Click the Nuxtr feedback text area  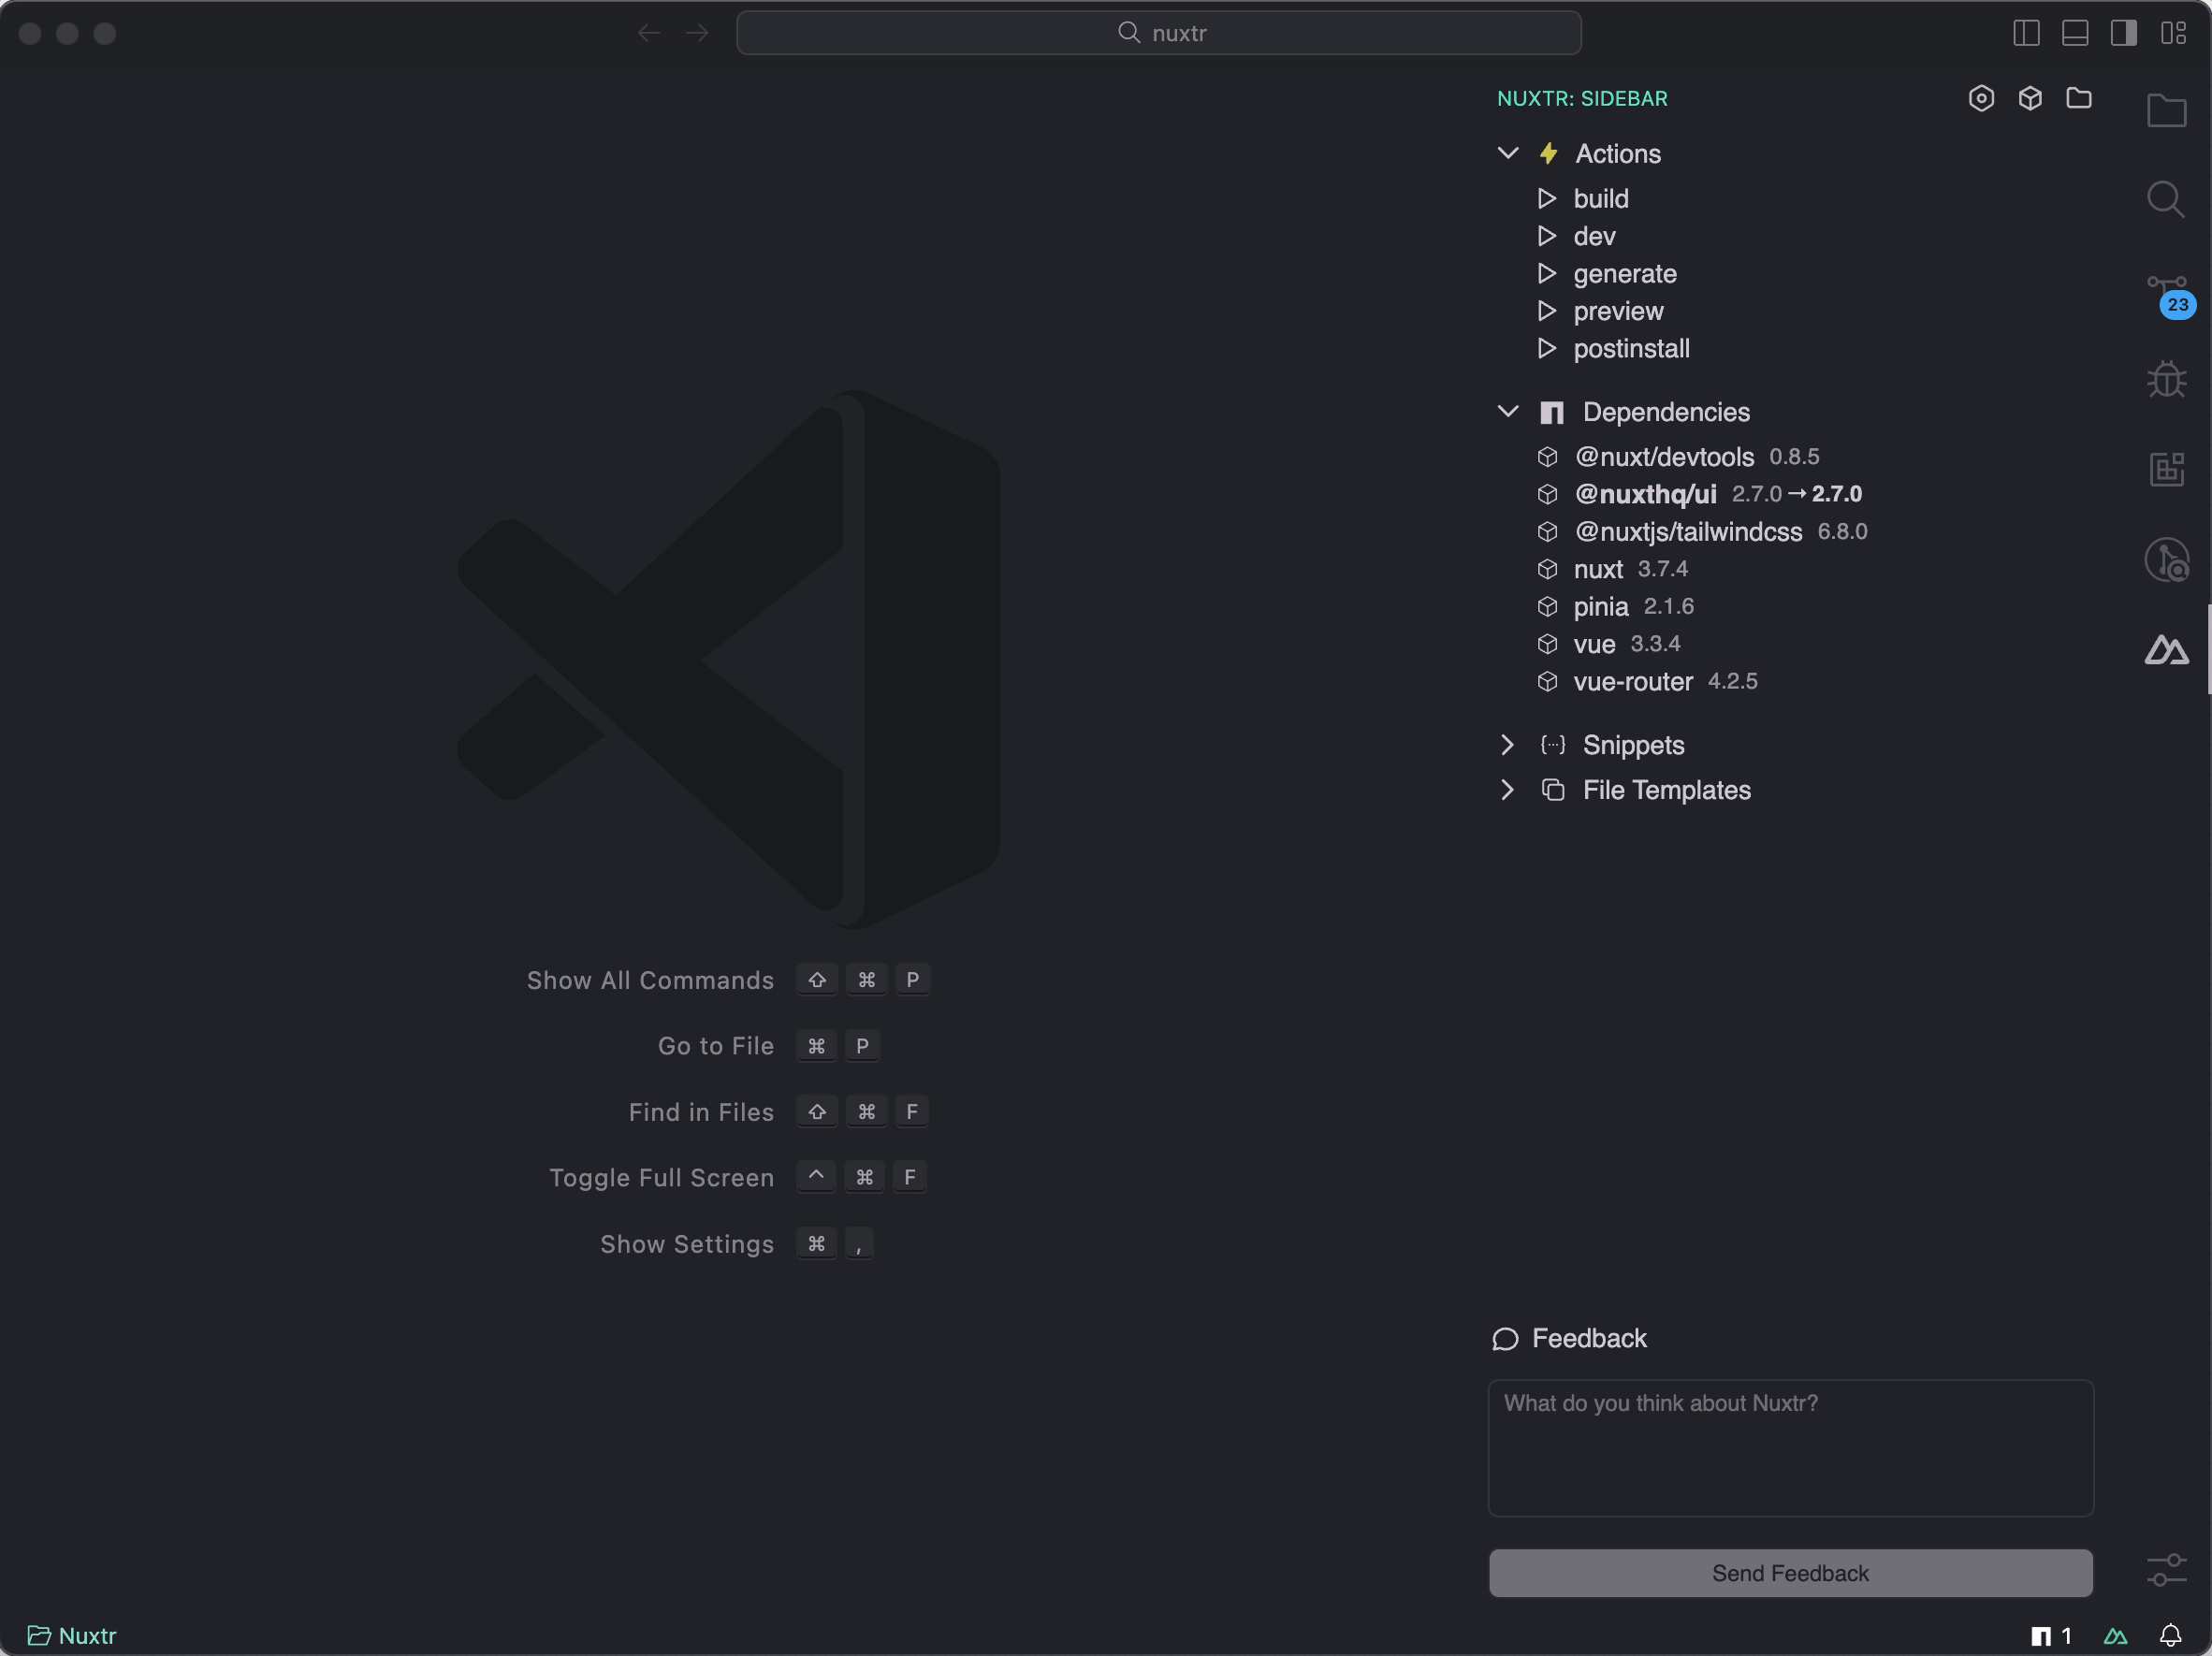(x=1790, y=1447)
